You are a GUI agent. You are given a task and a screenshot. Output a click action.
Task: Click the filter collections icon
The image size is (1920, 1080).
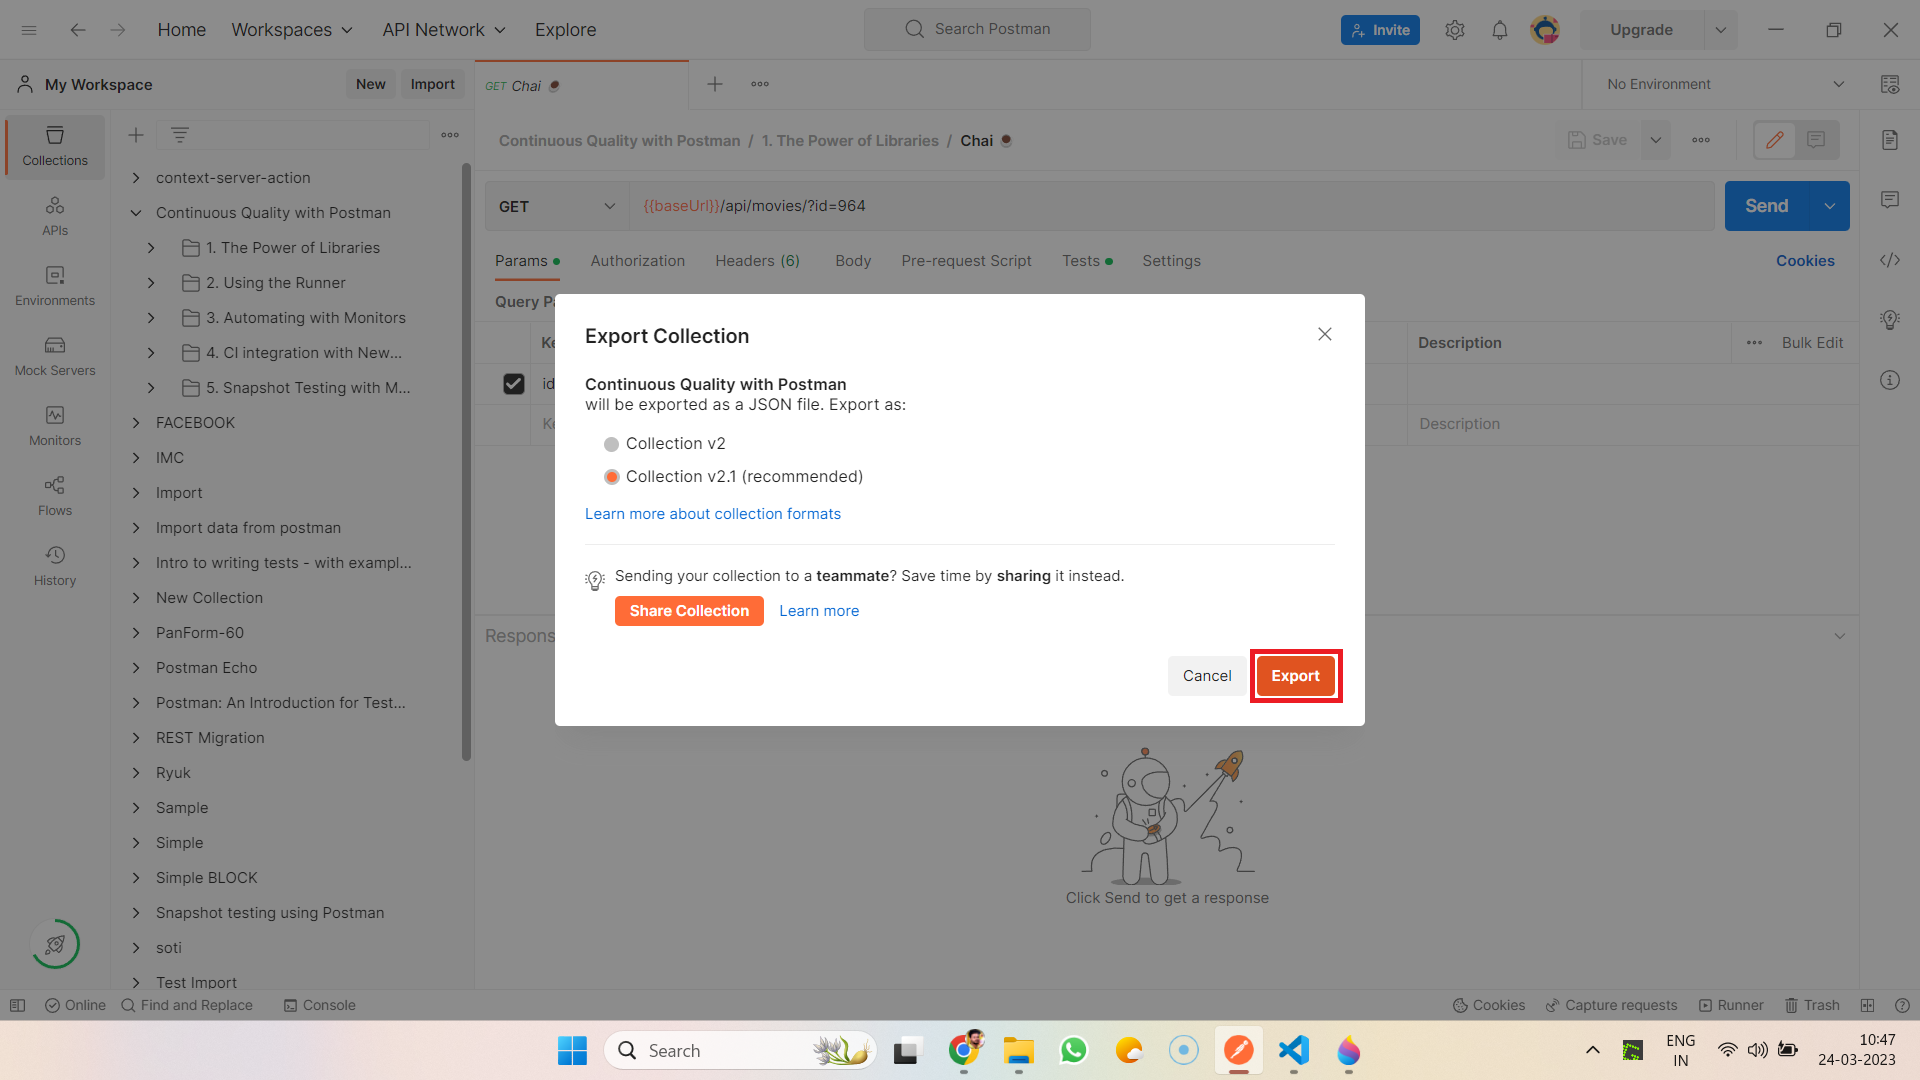click(x=180, y=135)
